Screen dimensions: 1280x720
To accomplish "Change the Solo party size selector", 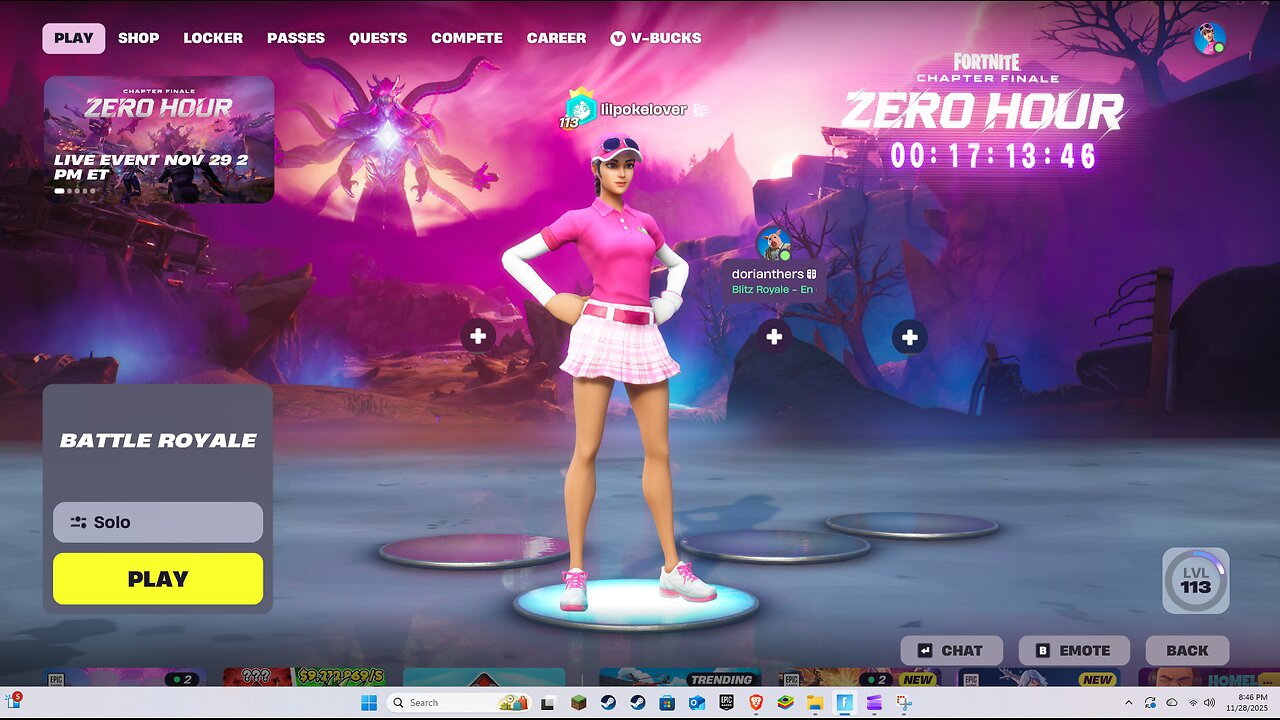I will [x=158, y=522].
